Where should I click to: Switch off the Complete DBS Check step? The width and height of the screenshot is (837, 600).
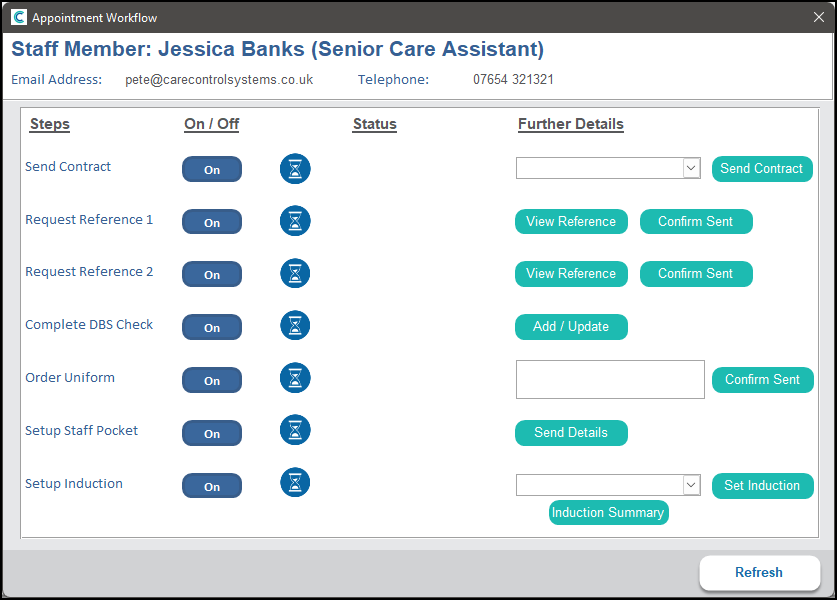tap(212, 328)
